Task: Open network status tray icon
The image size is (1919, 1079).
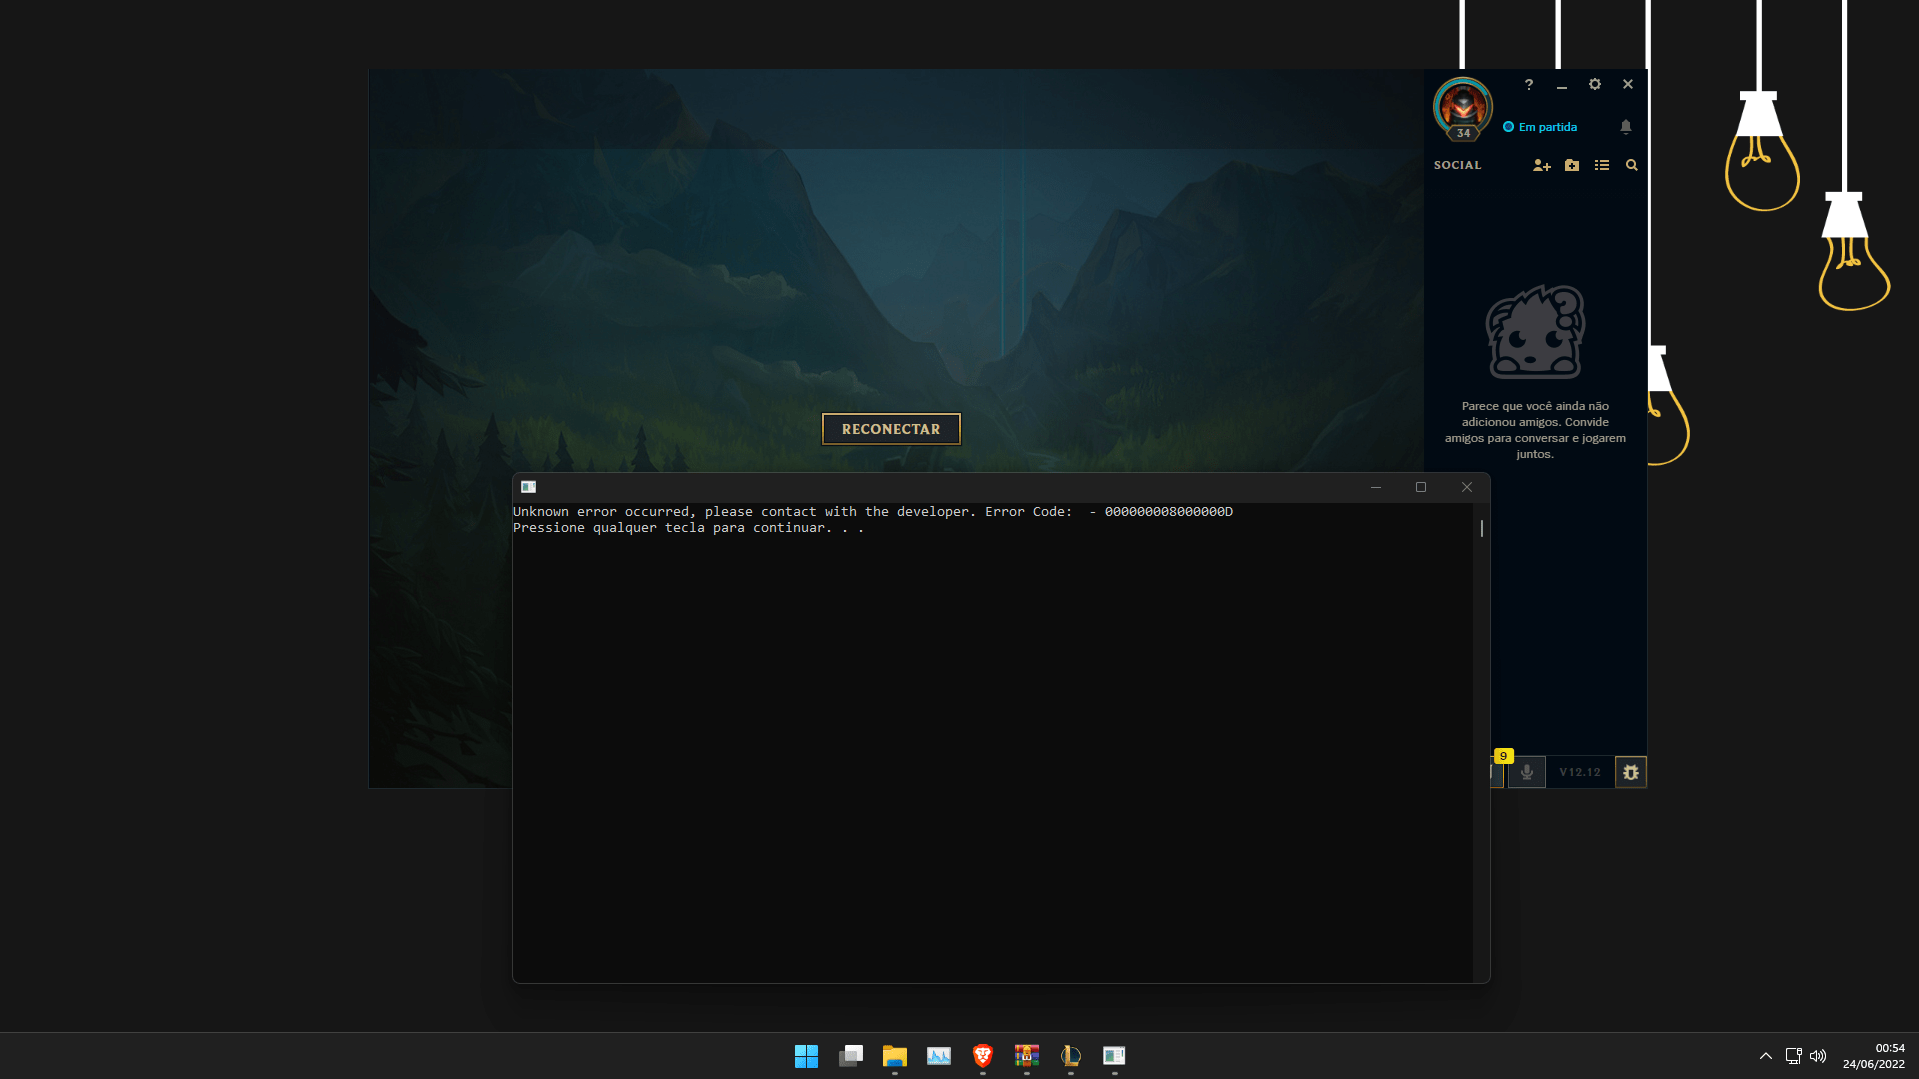Action: point(1794,1056)
